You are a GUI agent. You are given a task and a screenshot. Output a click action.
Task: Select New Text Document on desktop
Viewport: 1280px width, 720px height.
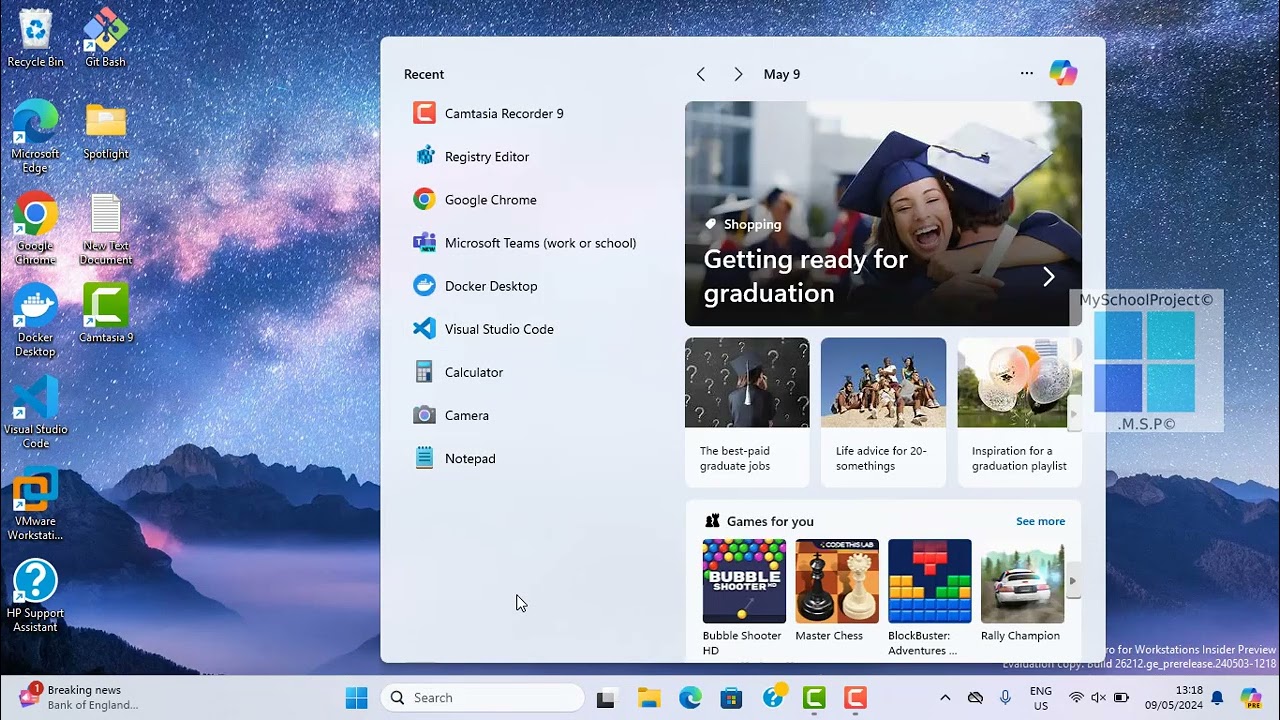105,230
